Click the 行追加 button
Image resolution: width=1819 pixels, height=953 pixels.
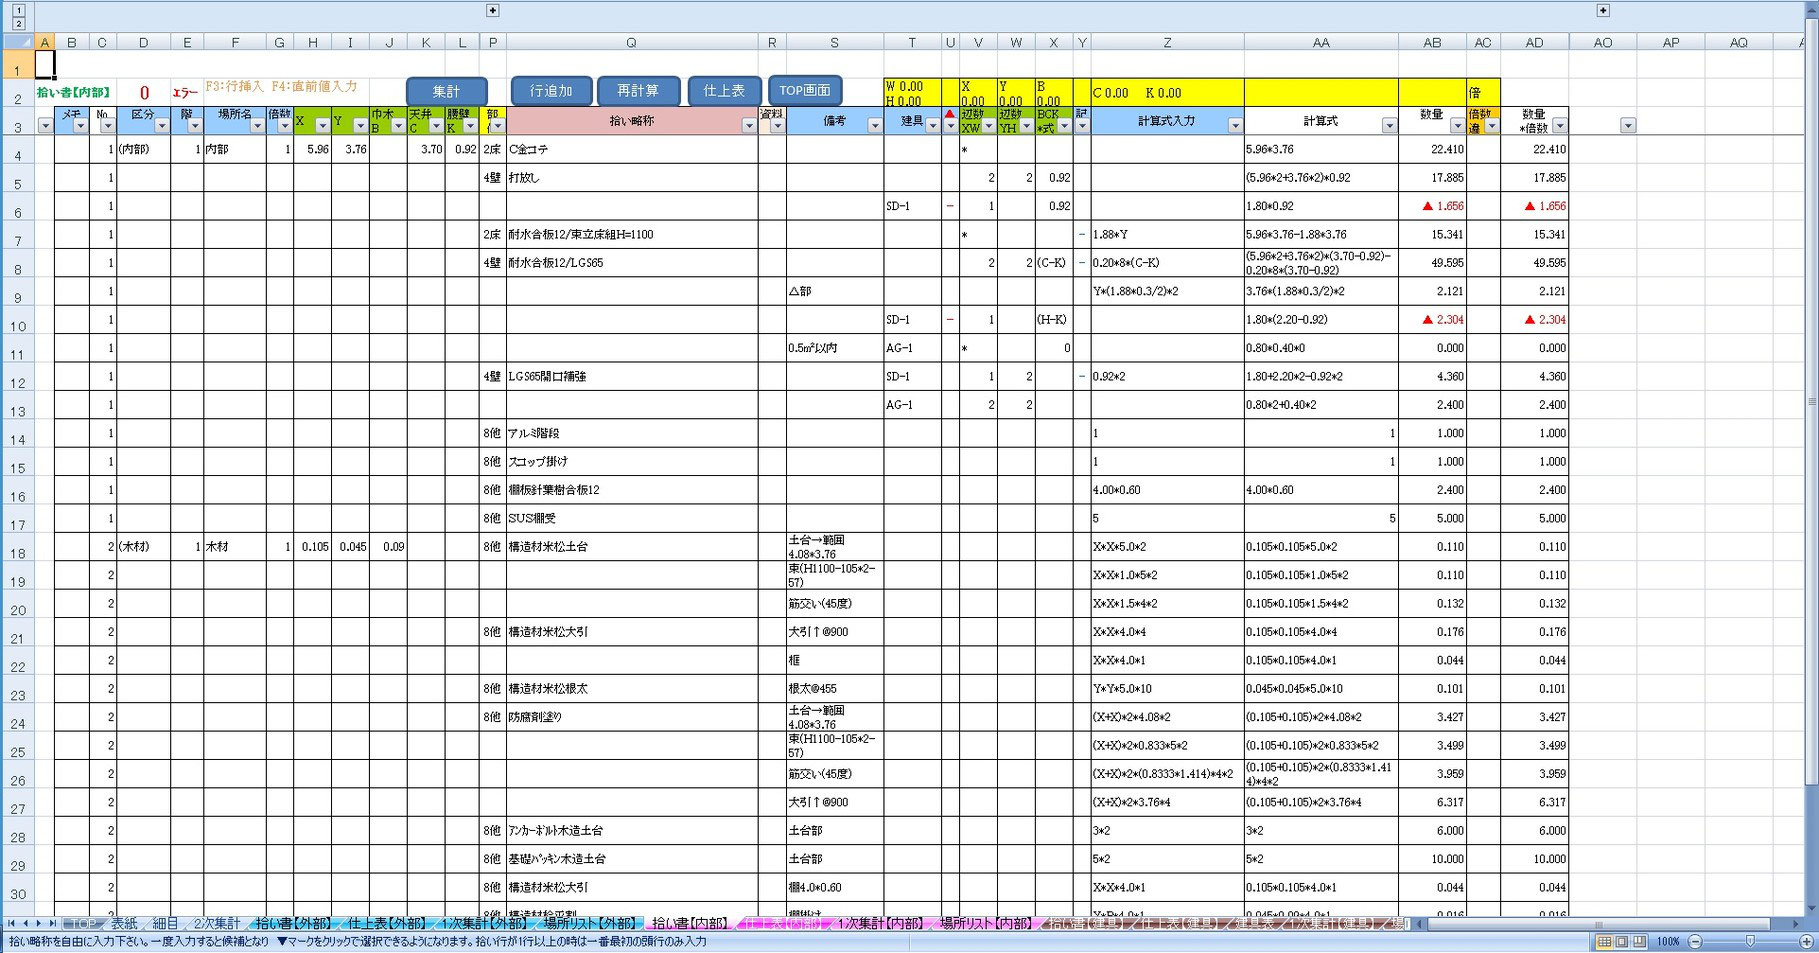(552, 91)
